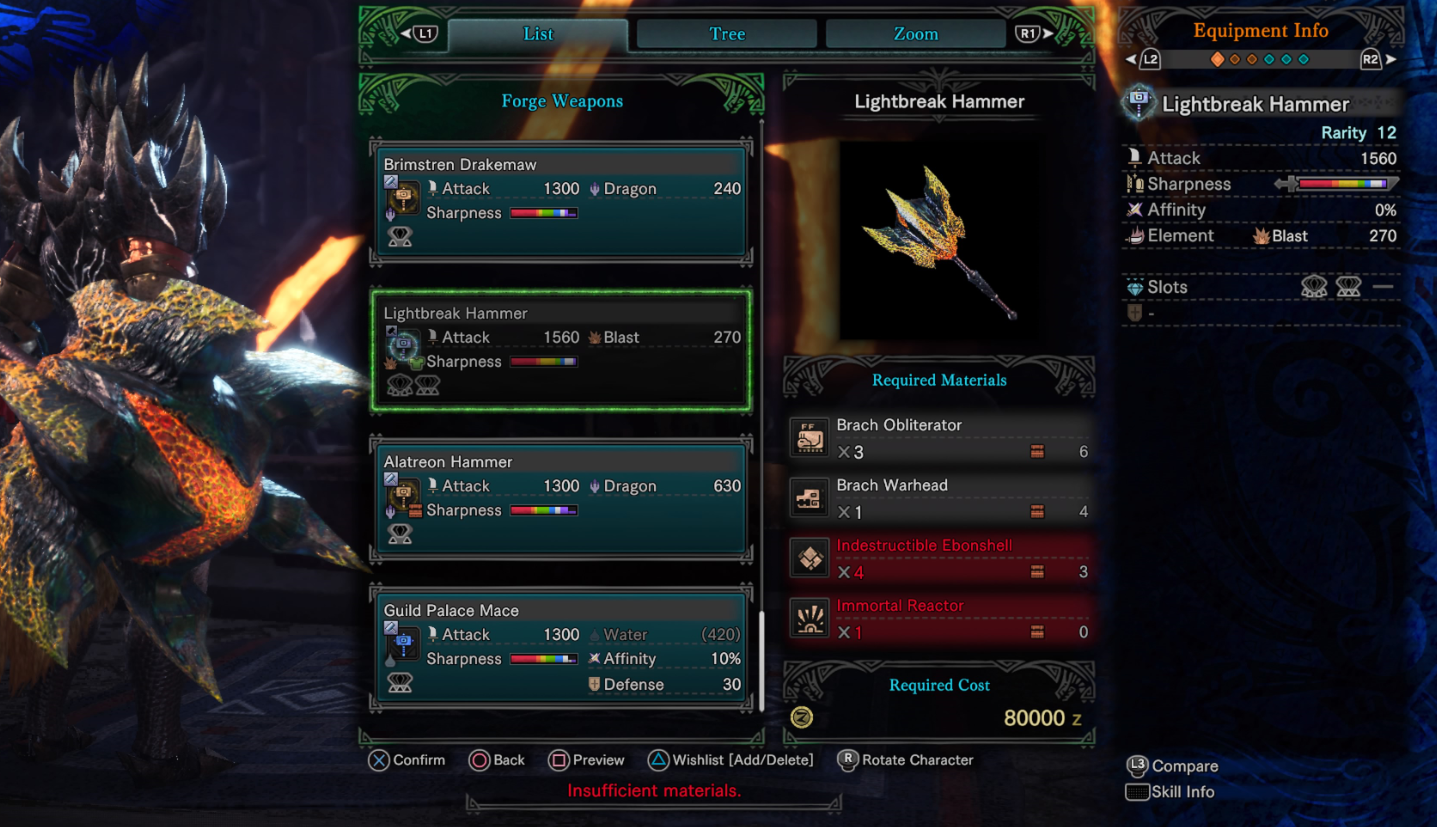
Task: Click the Confirm button prompt
Action: 407,760
